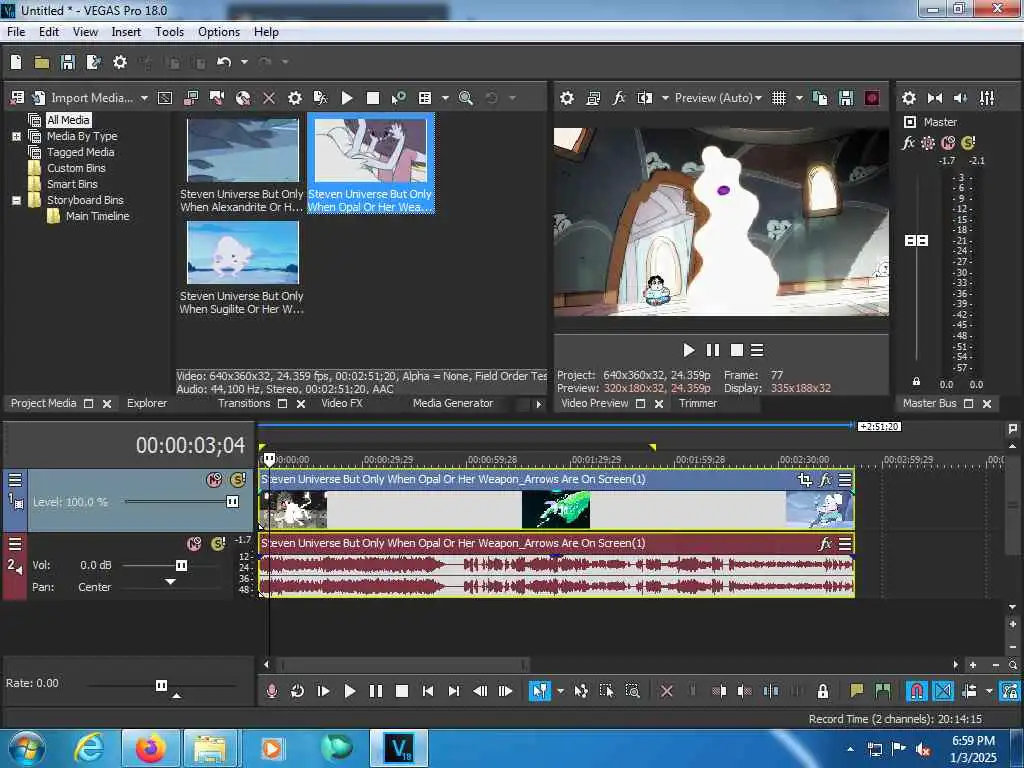1024x768 pixels.
Task: Open the Import Media dropdown arrow
Action: [x=144, y=98]
